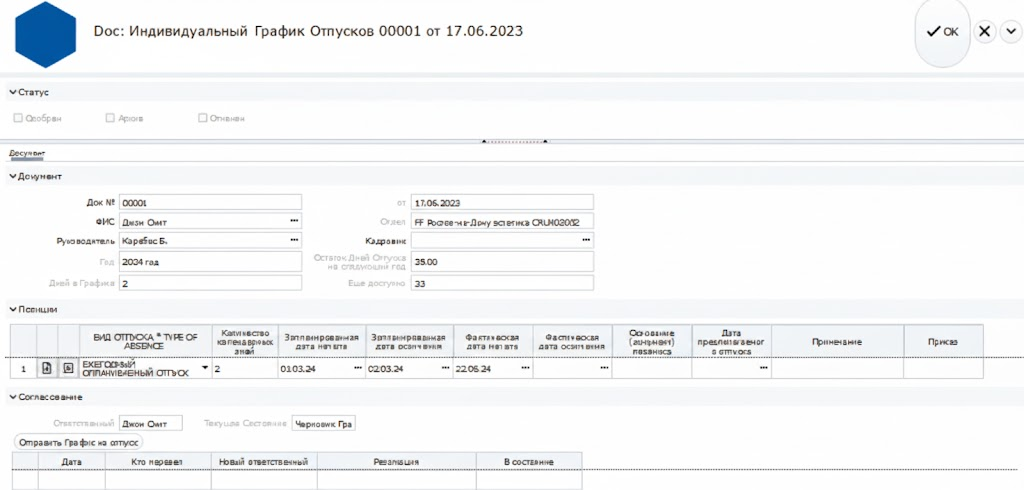
Task: Click the Резолюция column header
Action: [396, 461]
